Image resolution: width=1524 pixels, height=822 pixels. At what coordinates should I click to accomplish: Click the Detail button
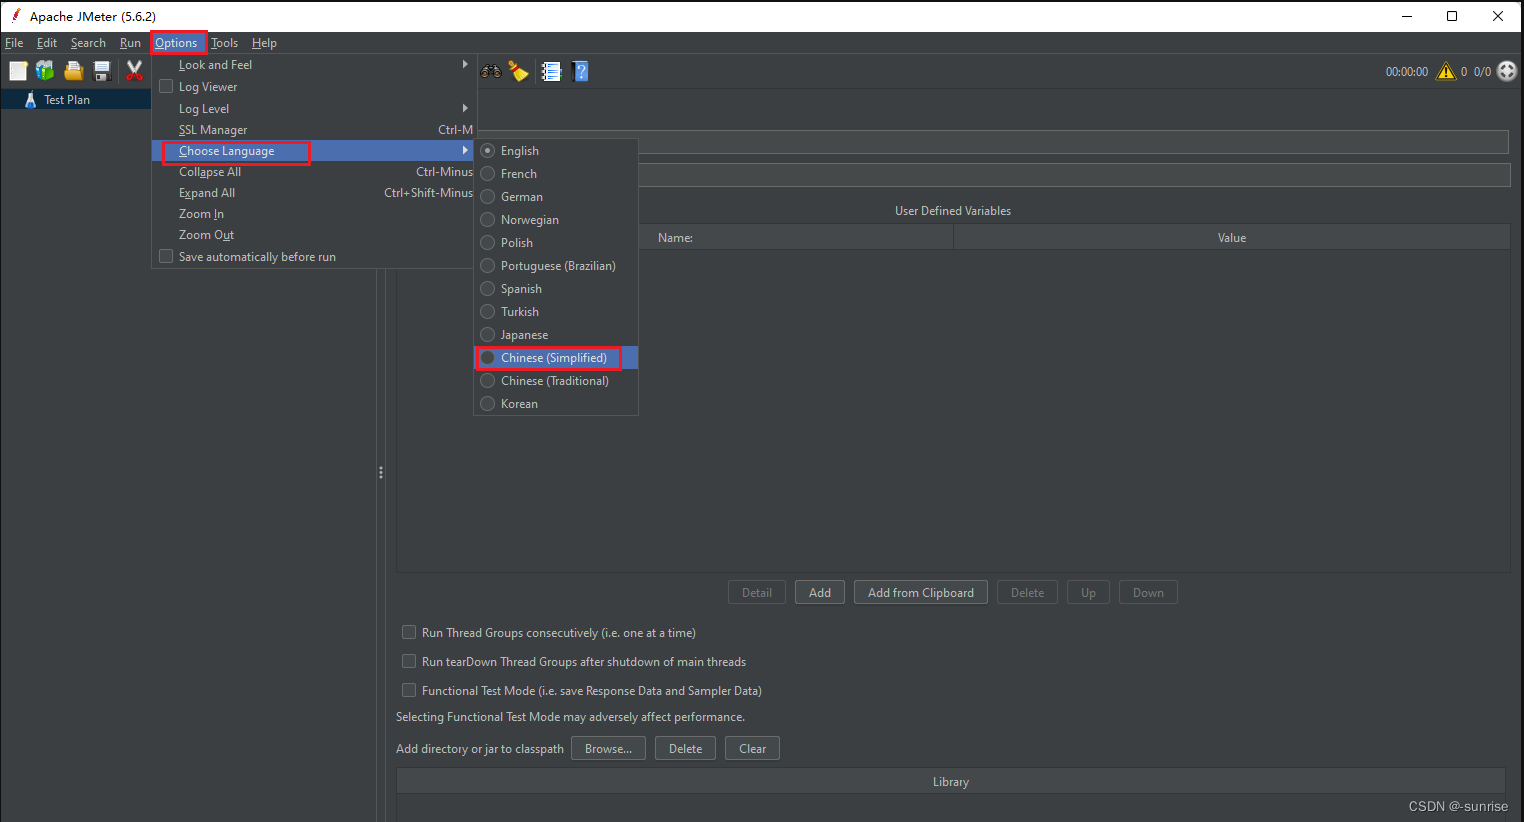[757, 592]
